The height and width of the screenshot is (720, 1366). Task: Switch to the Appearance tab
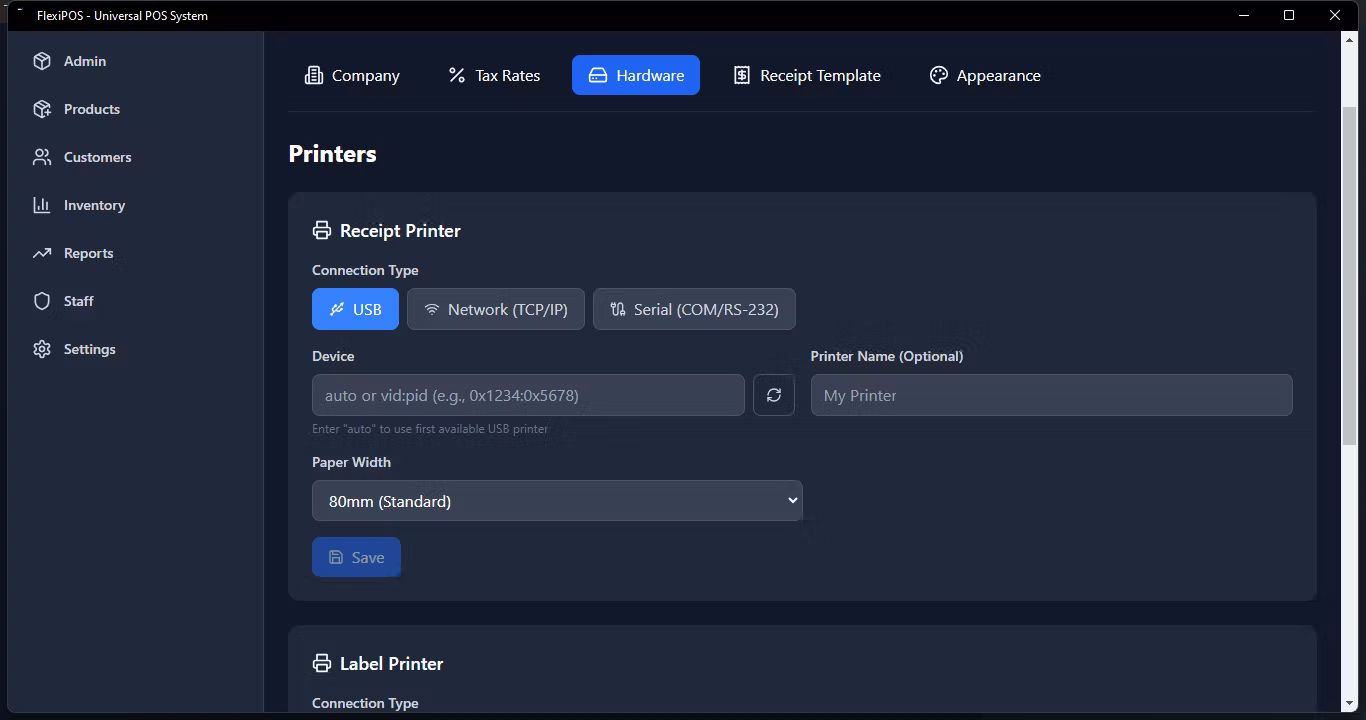pos(985,75)
